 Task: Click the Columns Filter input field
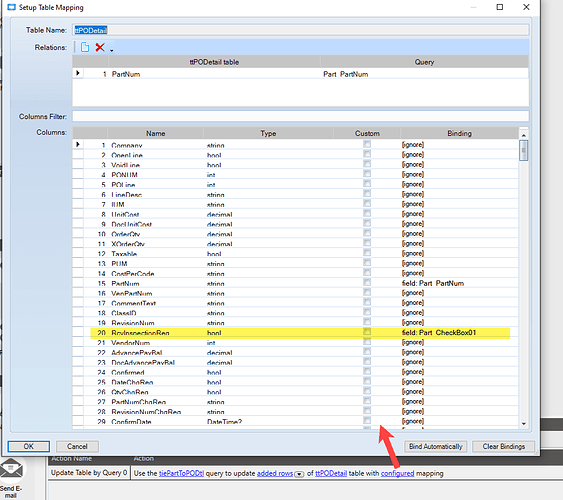tap(301, 116)
